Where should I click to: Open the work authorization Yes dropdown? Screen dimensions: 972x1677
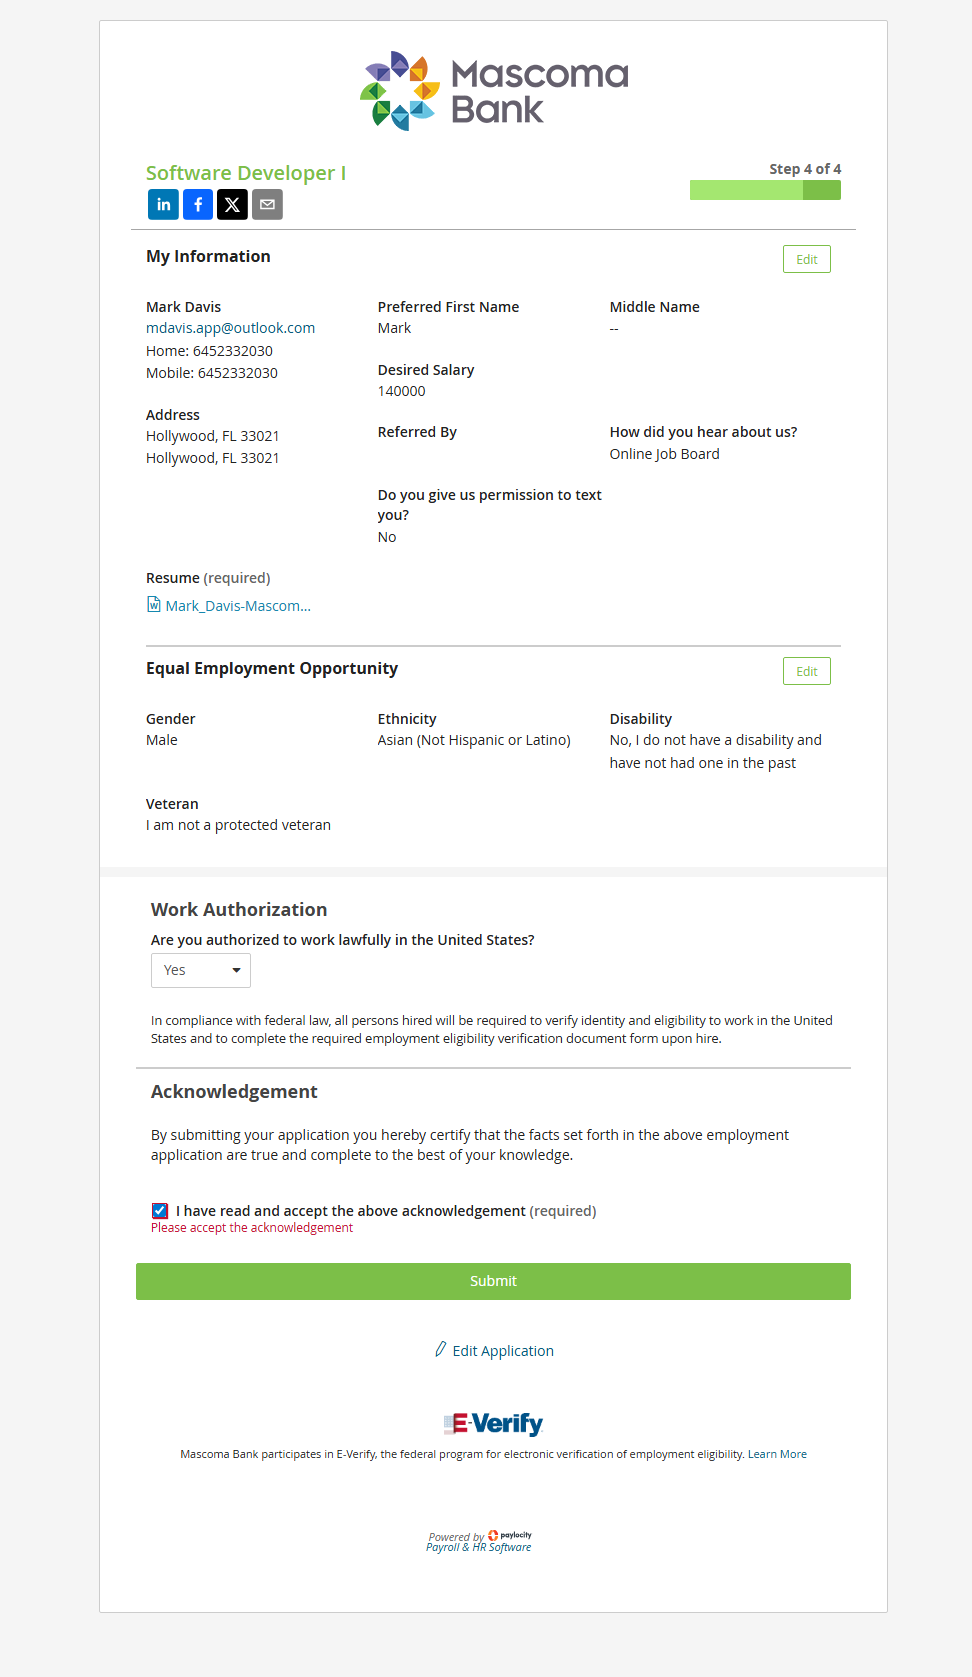click(201, 971)
